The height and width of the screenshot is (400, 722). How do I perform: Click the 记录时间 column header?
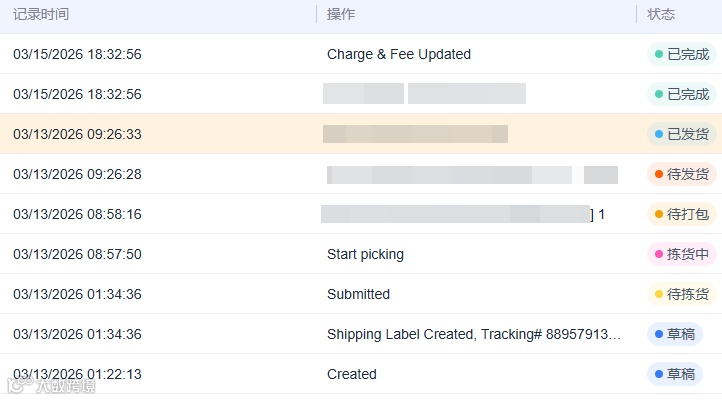[41, 14]
